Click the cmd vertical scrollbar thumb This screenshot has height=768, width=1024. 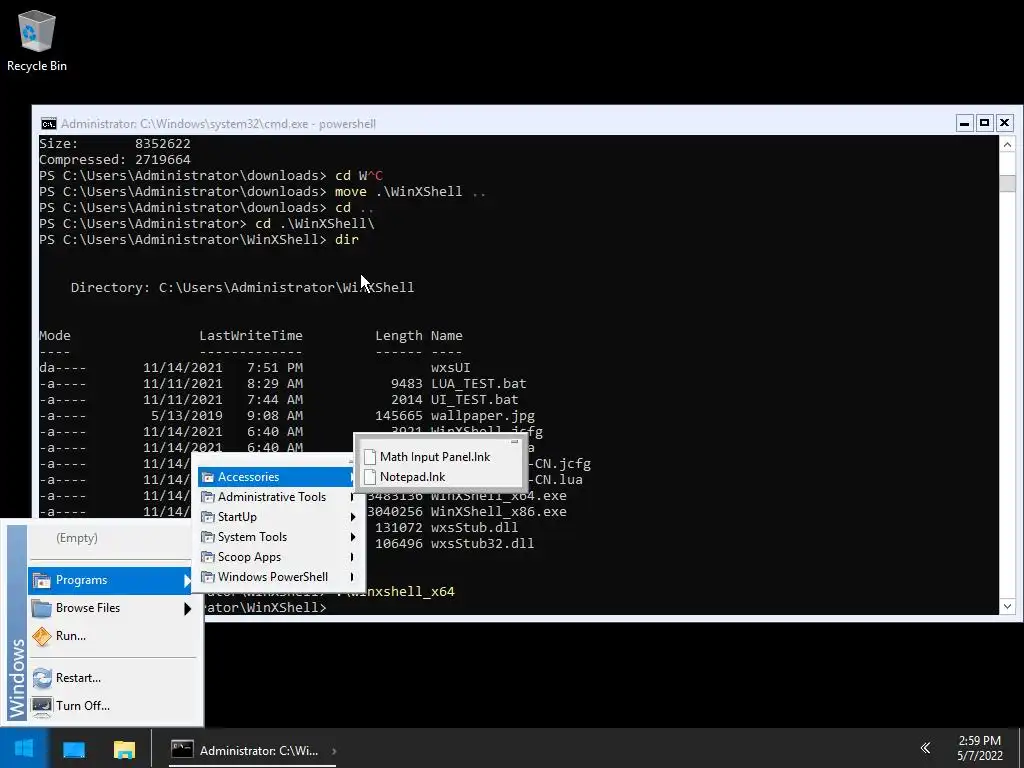[1007, 184]
